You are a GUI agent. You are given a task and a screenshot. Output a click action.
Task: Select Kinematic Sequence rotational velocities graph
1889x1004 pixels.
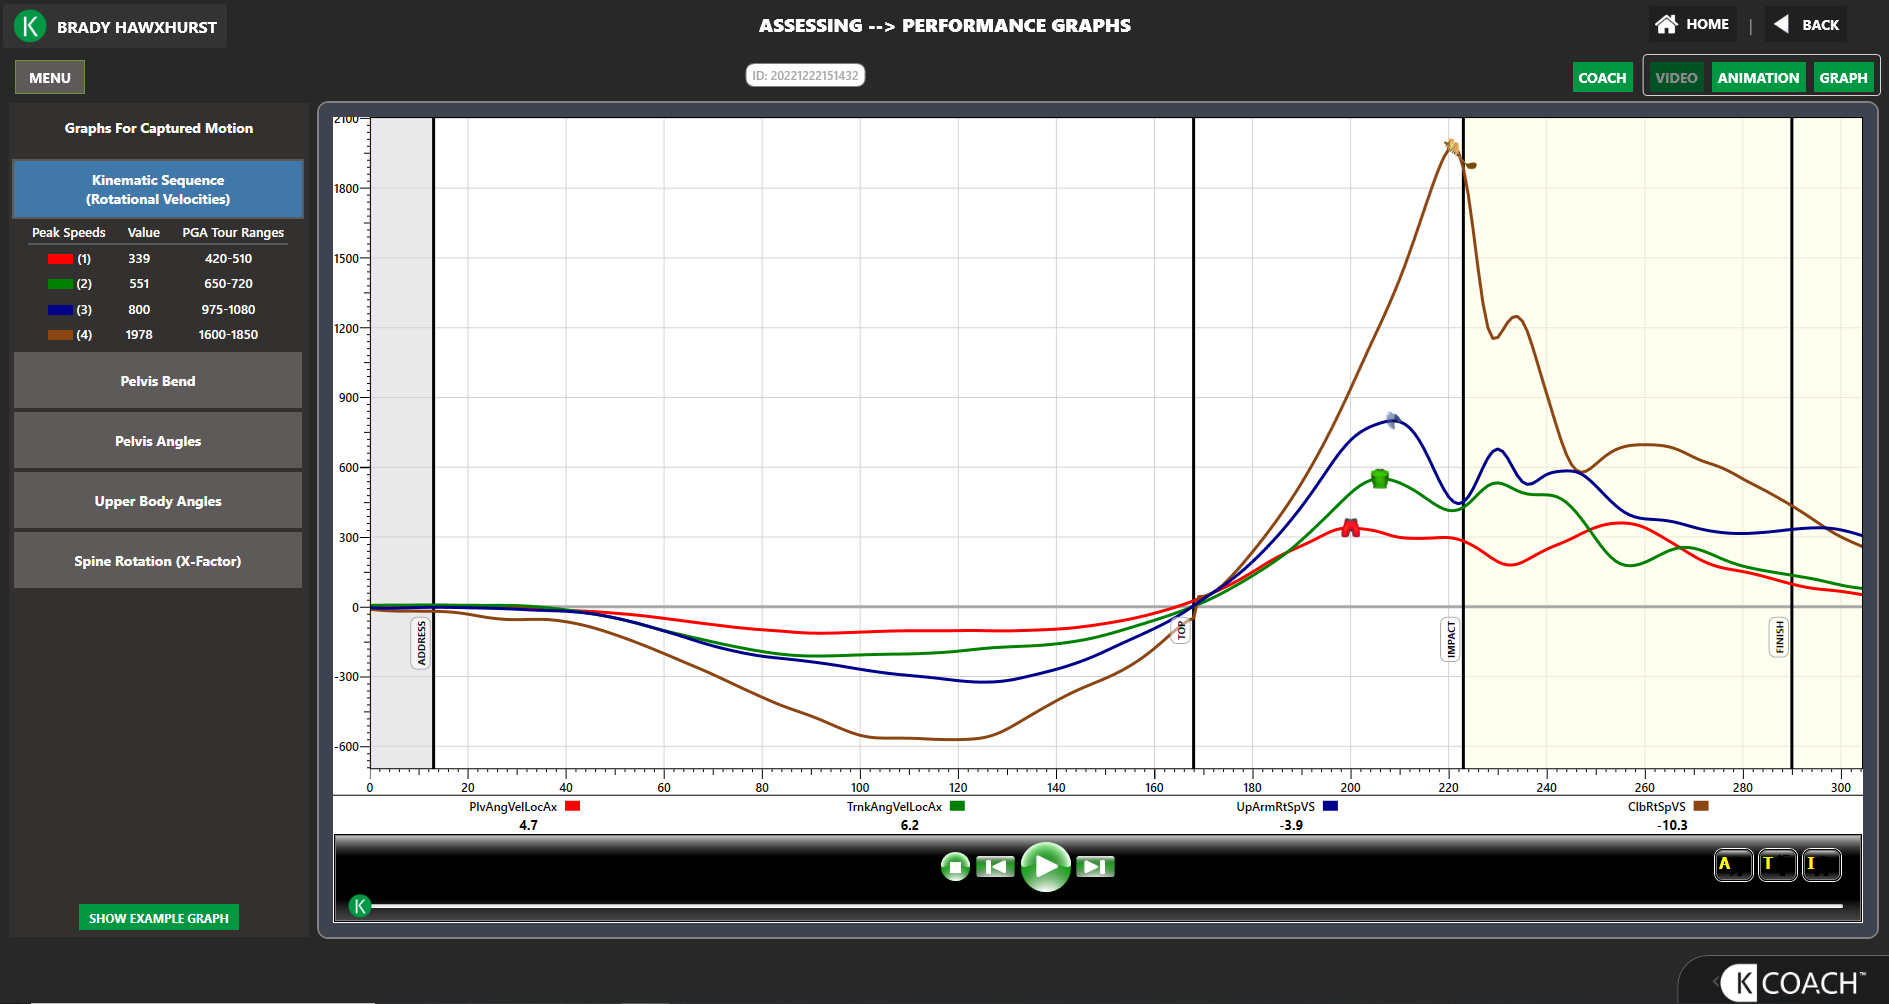(158, 189)
